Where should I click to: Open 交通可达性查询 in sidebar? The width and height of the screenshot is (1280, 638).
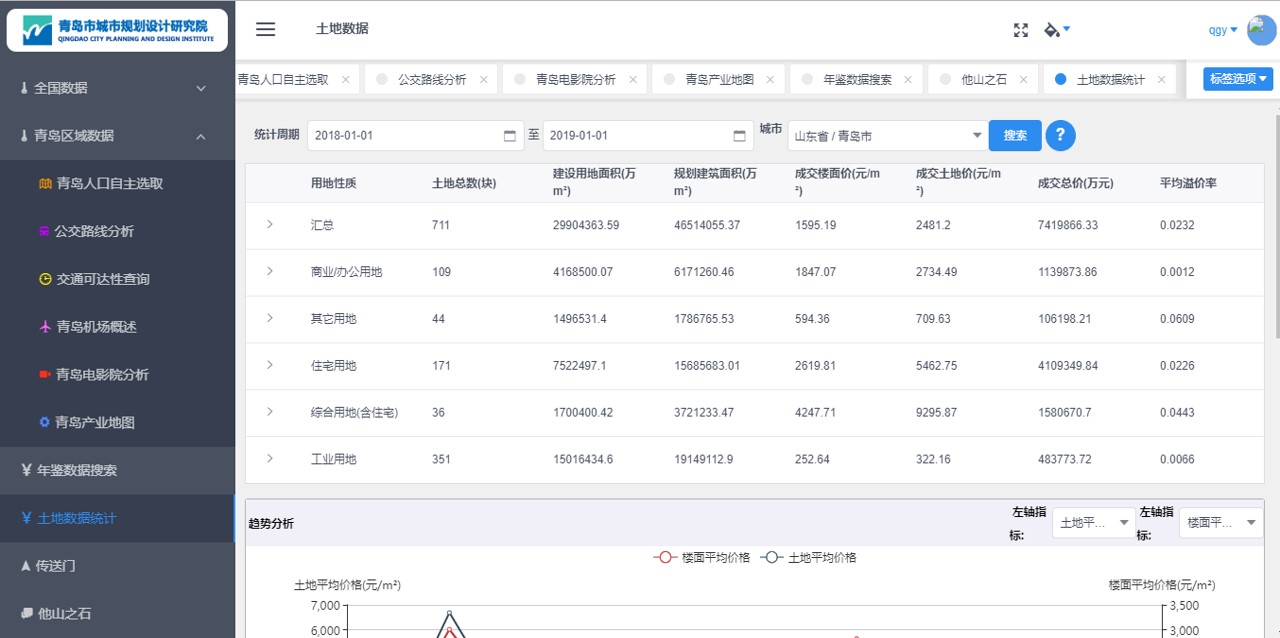[x=117, y=279]
